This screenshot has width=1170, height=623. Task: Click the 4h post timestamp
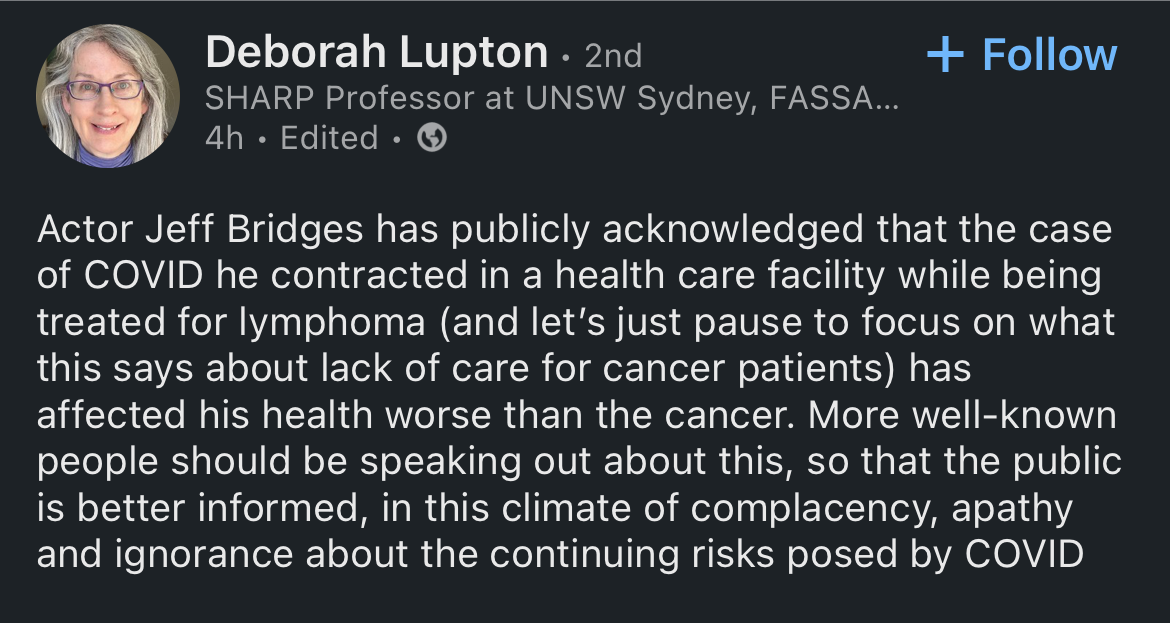tap(225, 138)
